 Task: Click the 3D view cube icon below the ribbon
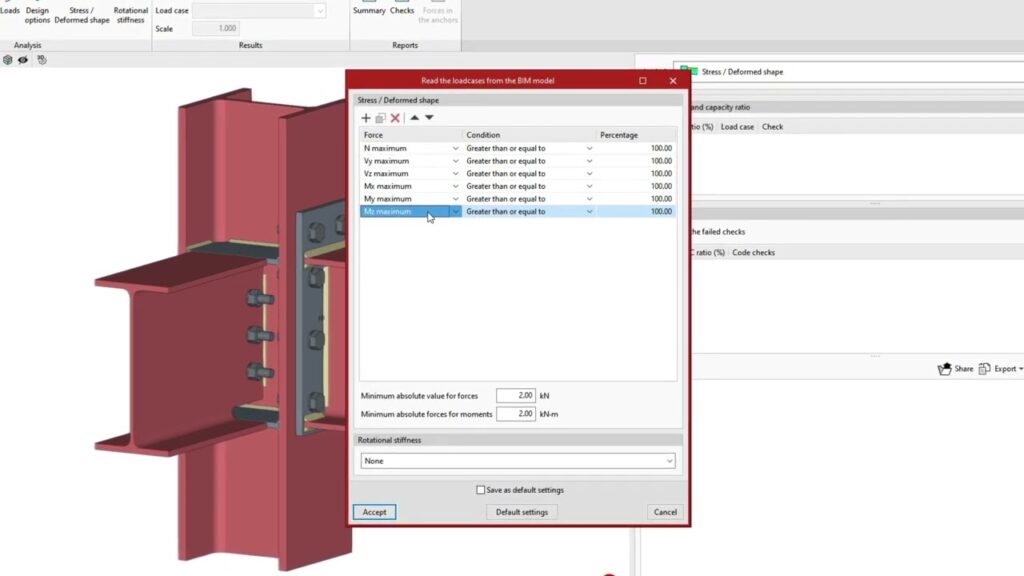(8, 60)
